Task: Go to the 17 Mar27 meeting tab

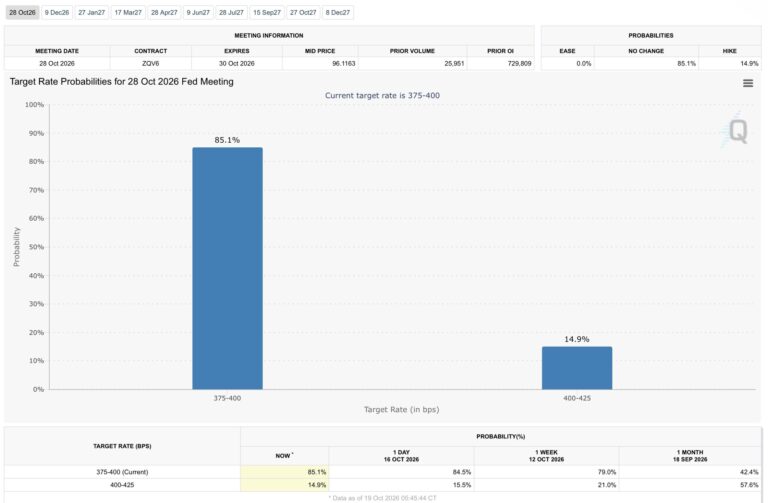Action: [x=128, y=13]
